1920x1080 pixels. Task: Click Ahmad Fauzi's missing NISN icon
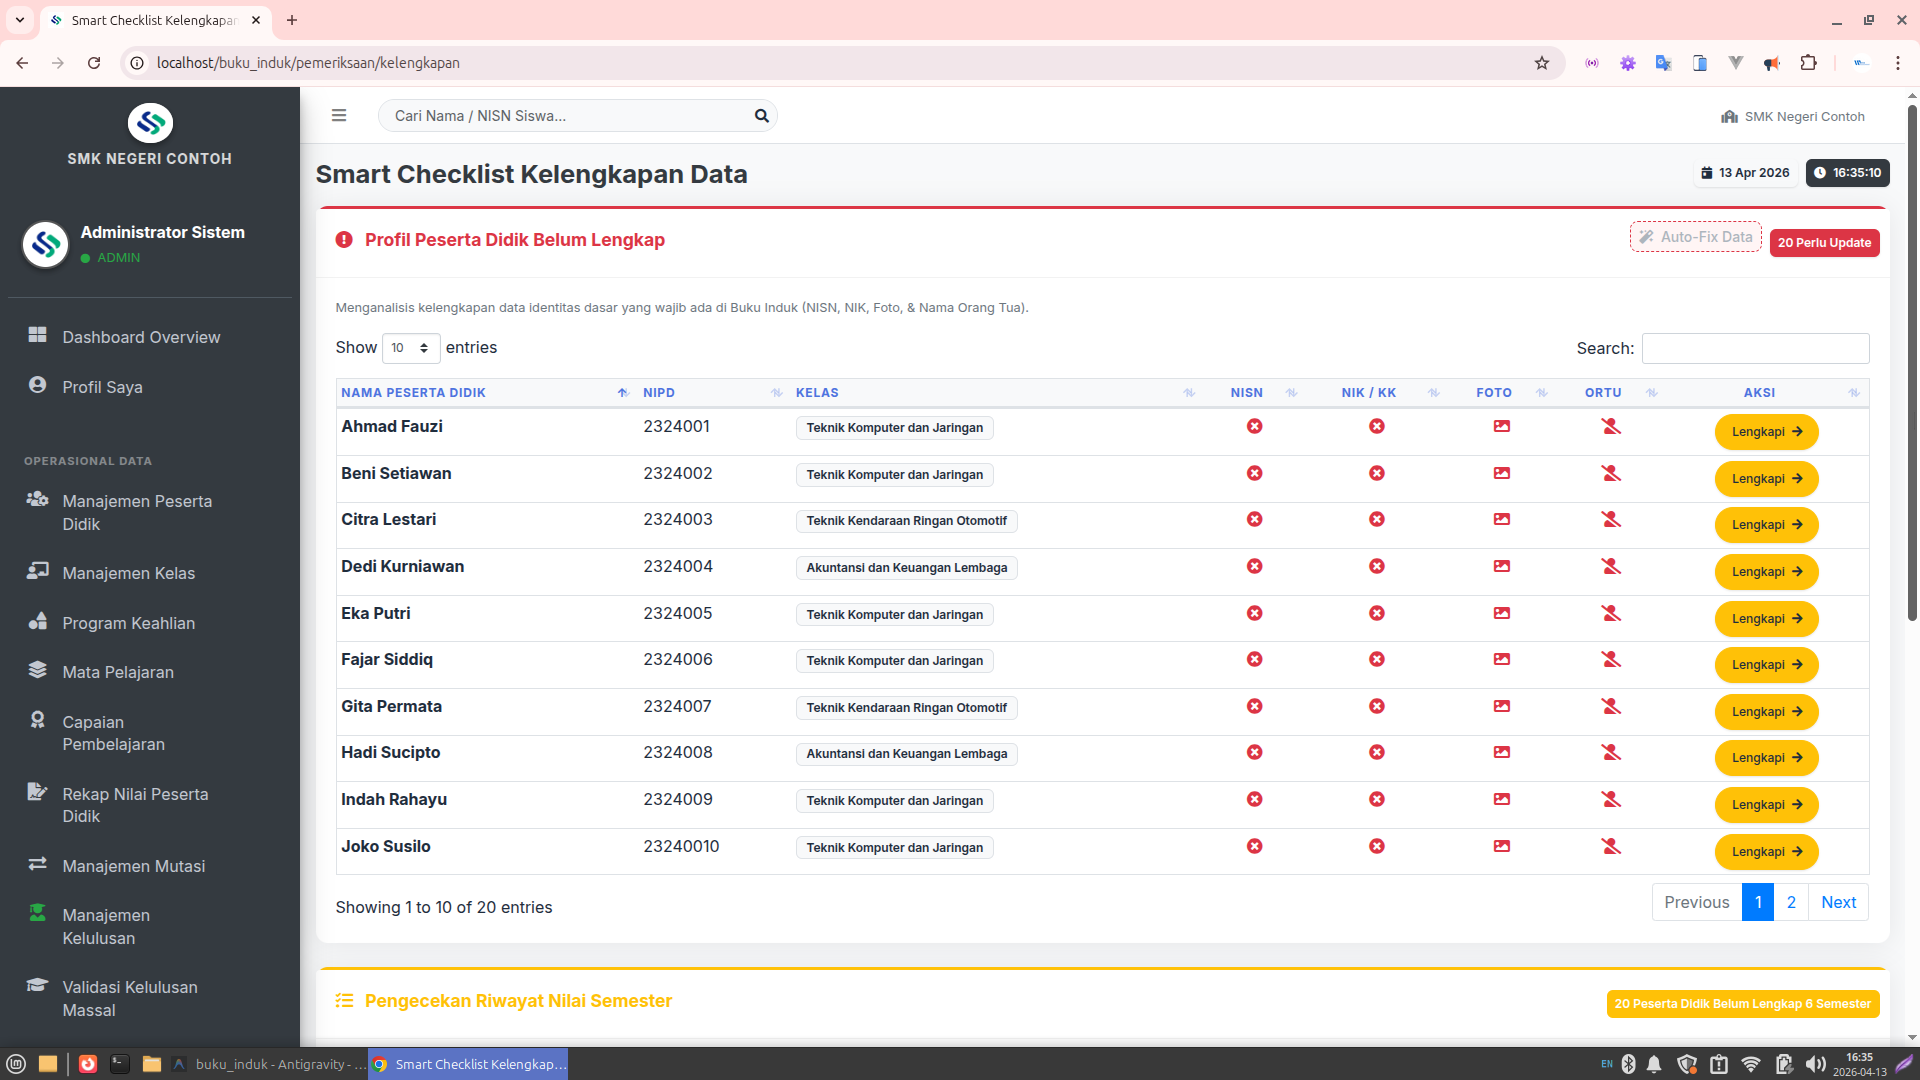coord(1254,427)
